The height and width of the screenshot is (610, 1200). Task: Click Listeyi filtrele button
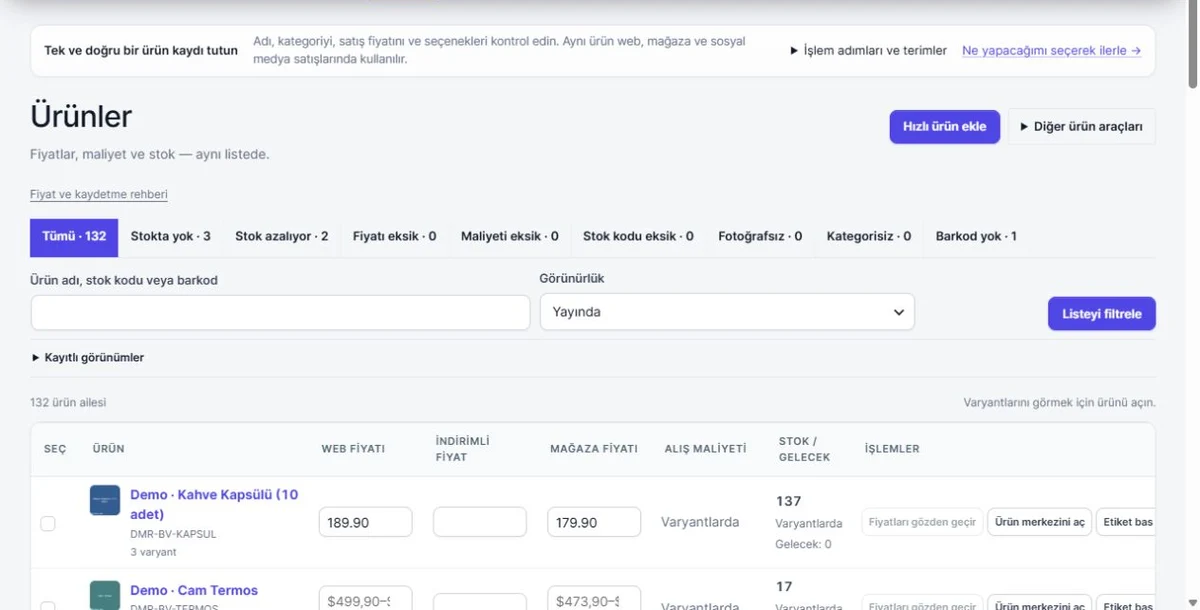tap(1102, 314)
